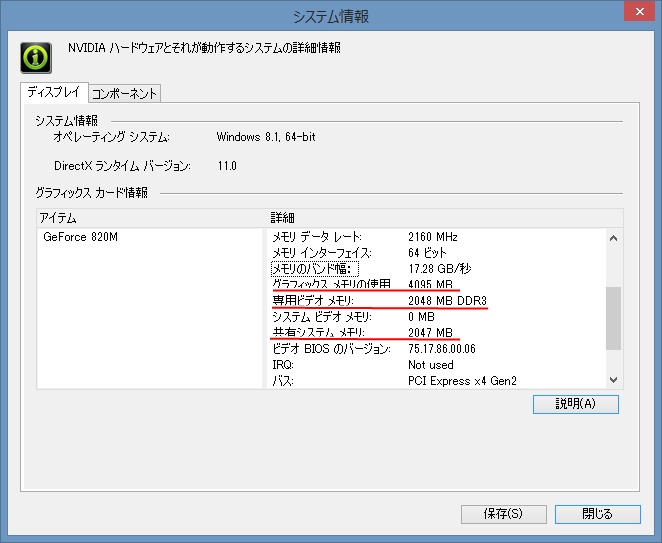Click the 専用ビデオ メモリ: label
The height and width of the screenshot is (543, 662).
click(313, 301)
